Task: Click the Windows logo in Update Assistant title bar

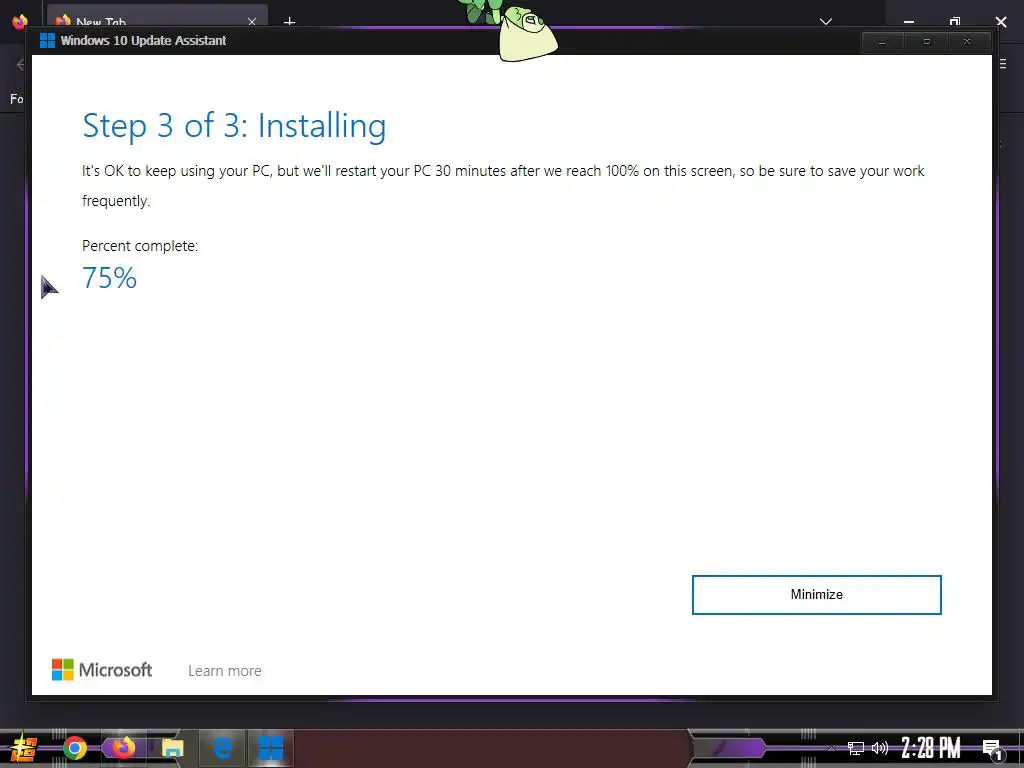Action: coord(47,40)
